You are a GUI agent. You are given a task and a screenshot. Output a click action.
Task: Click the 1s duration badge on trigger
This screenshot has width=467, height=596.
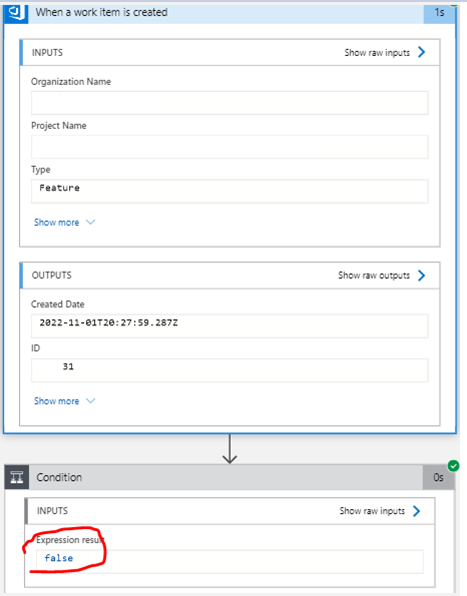(439, 13)
